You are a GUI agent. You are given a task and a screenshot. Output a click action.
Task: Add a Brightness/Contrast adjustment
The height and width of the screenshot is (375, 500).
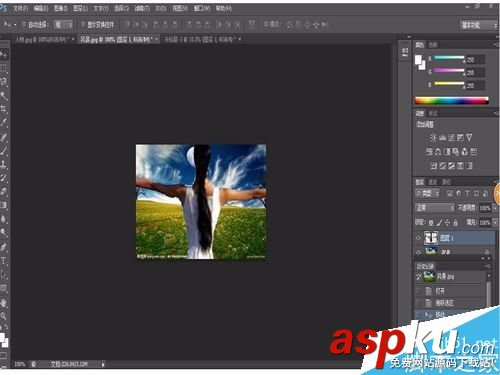click(x=433, y=137)
